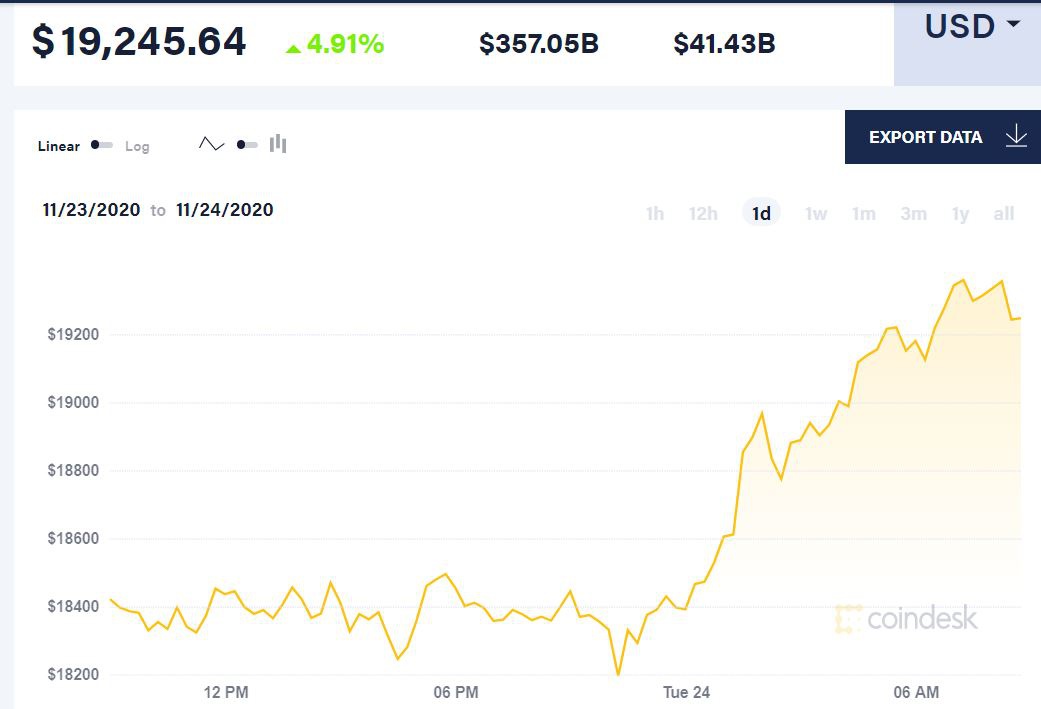The height and width of the screenshot is (709, 1041).
Task: Click the start date 11/23/2020
Action: tap(91, 210)
